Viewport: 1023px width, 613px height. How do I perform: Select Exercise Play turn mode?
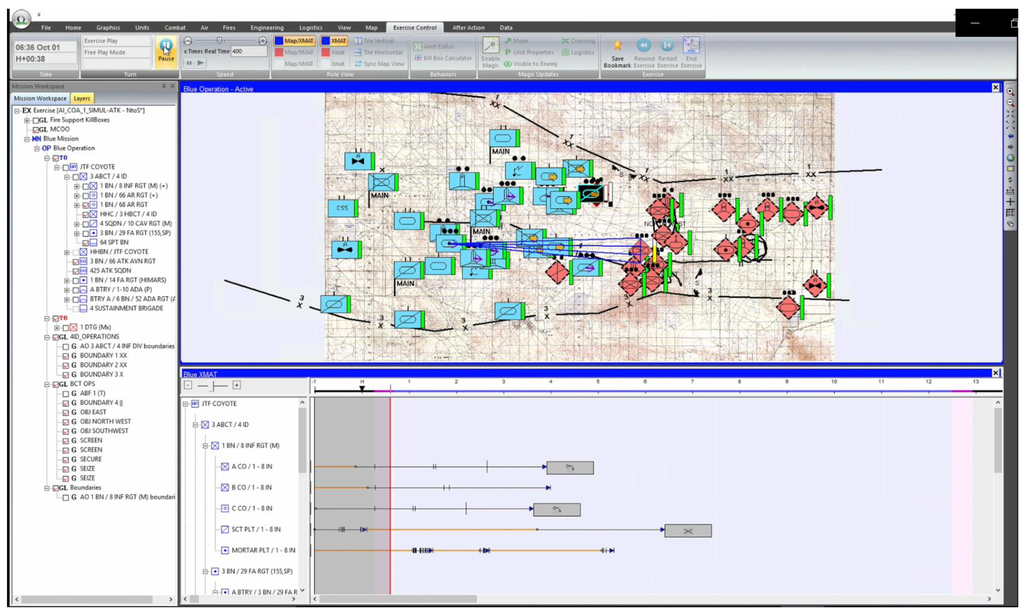click(x=116, y=40)
